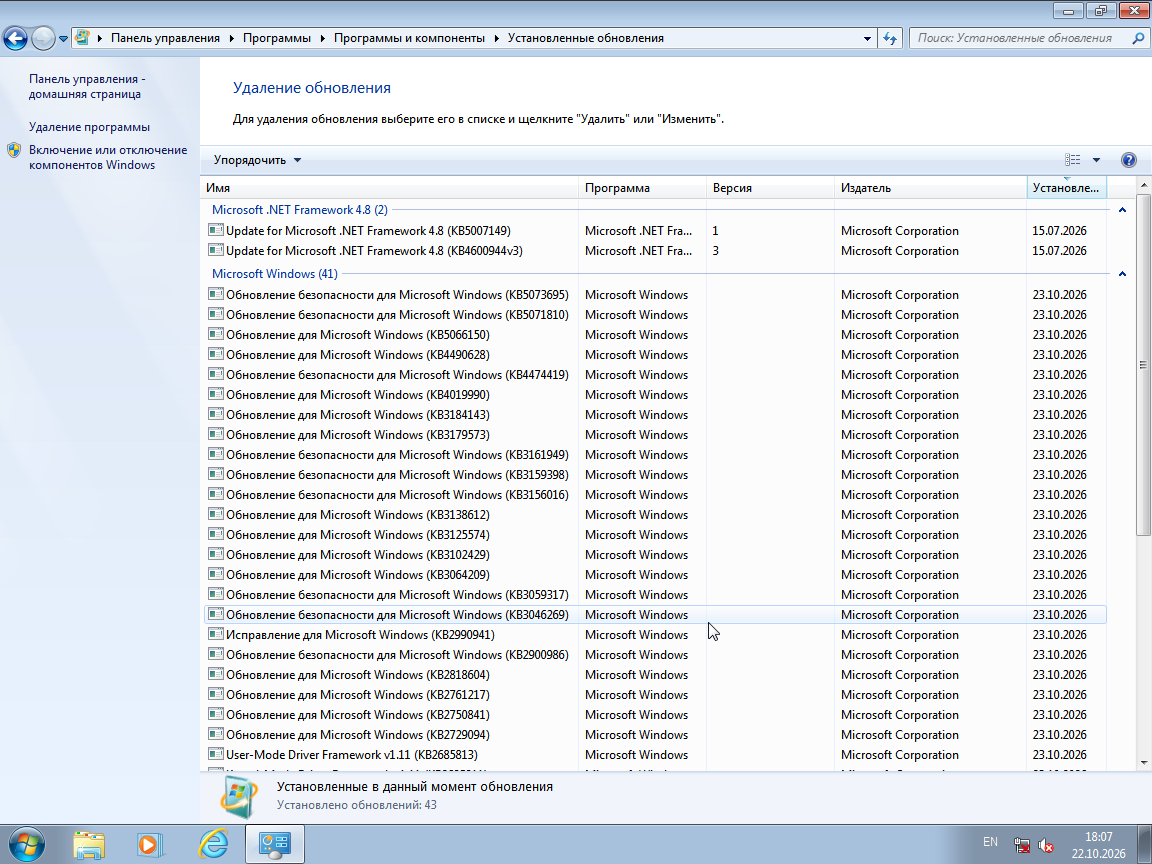Screen dimensions: 1152x864
Task: Select the KB3179573 update icon
Action: (215, 433)
